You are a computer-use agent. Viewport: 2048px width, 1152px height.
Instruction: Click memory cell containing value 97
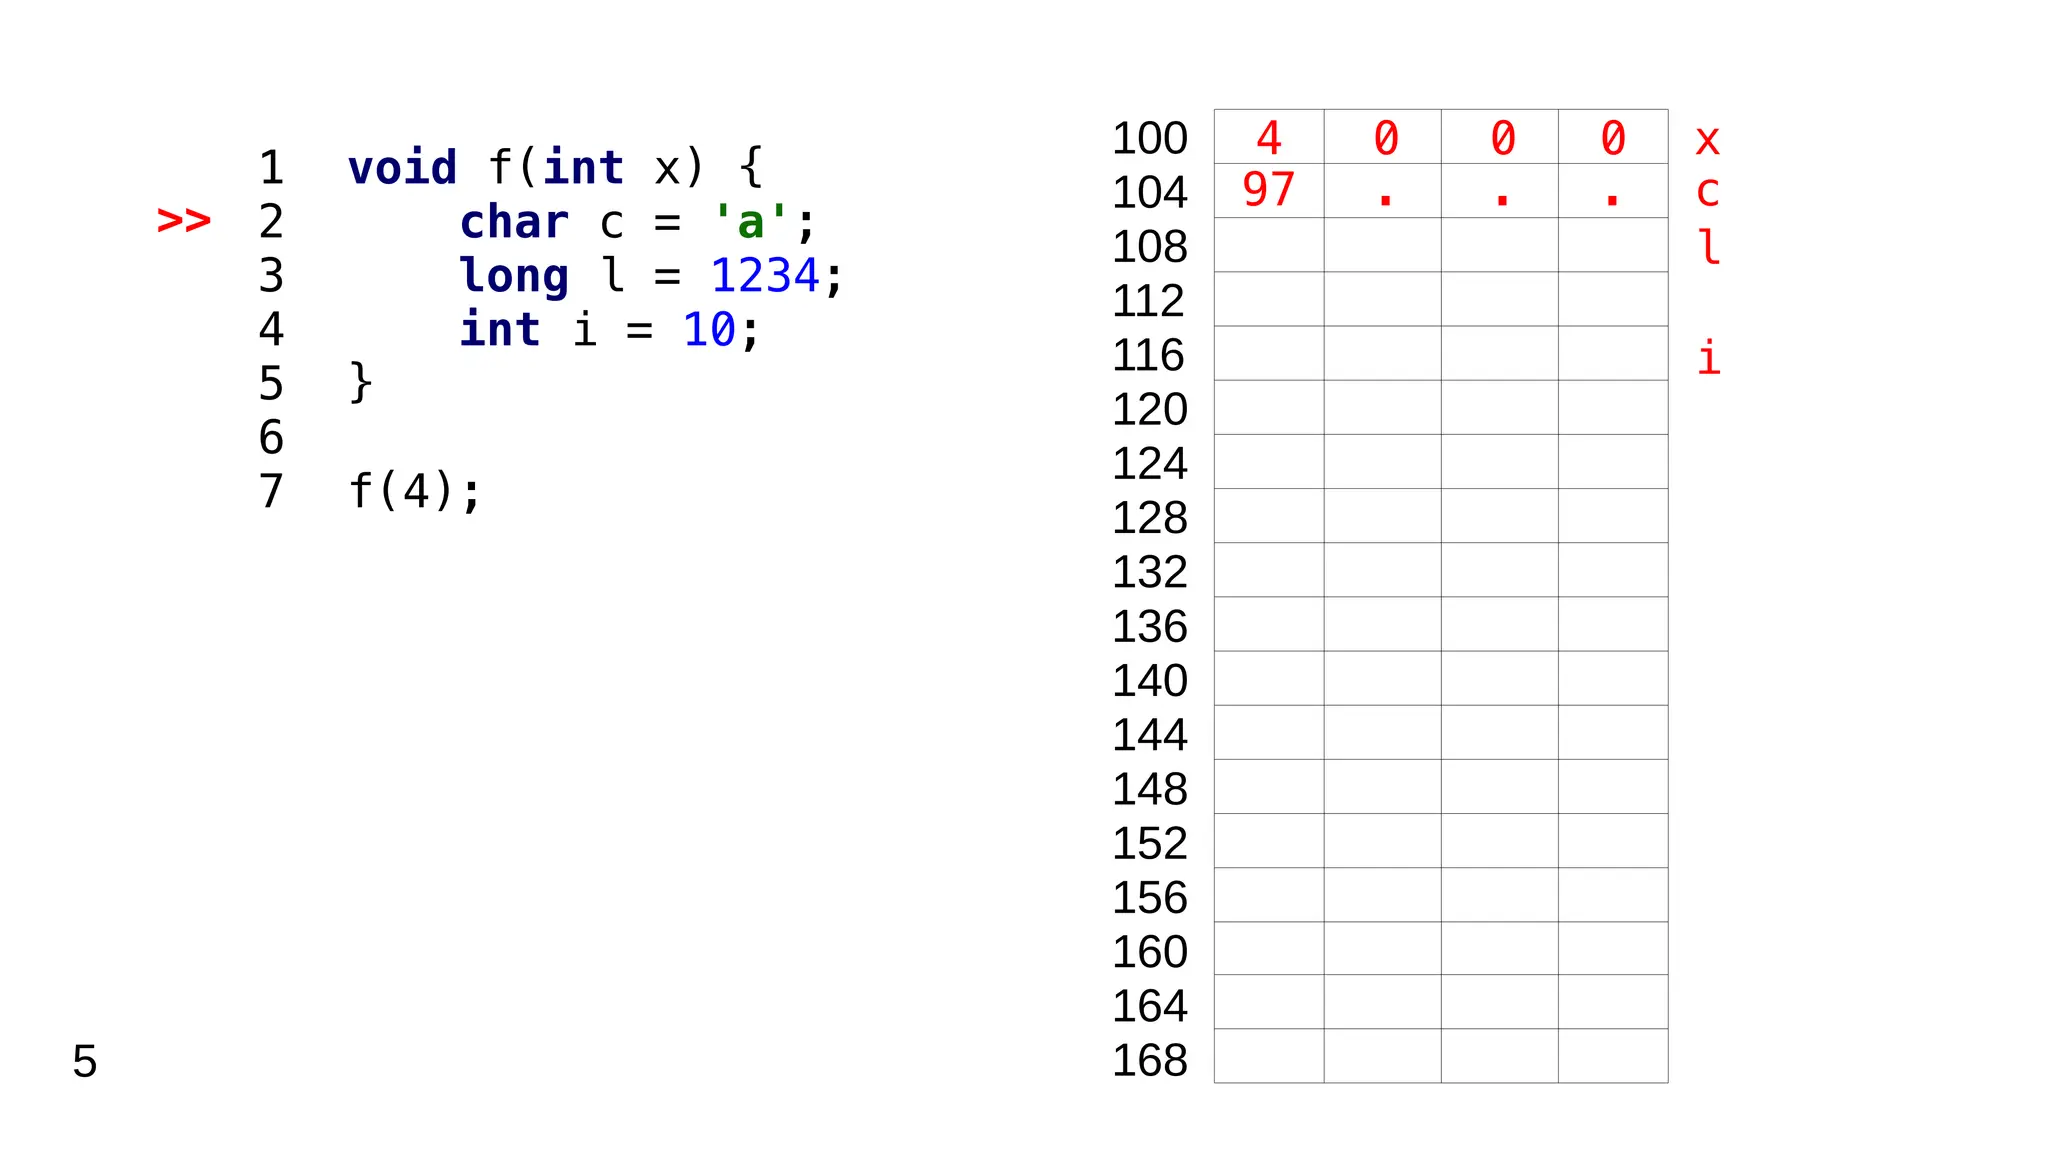tap(1269, 190)
